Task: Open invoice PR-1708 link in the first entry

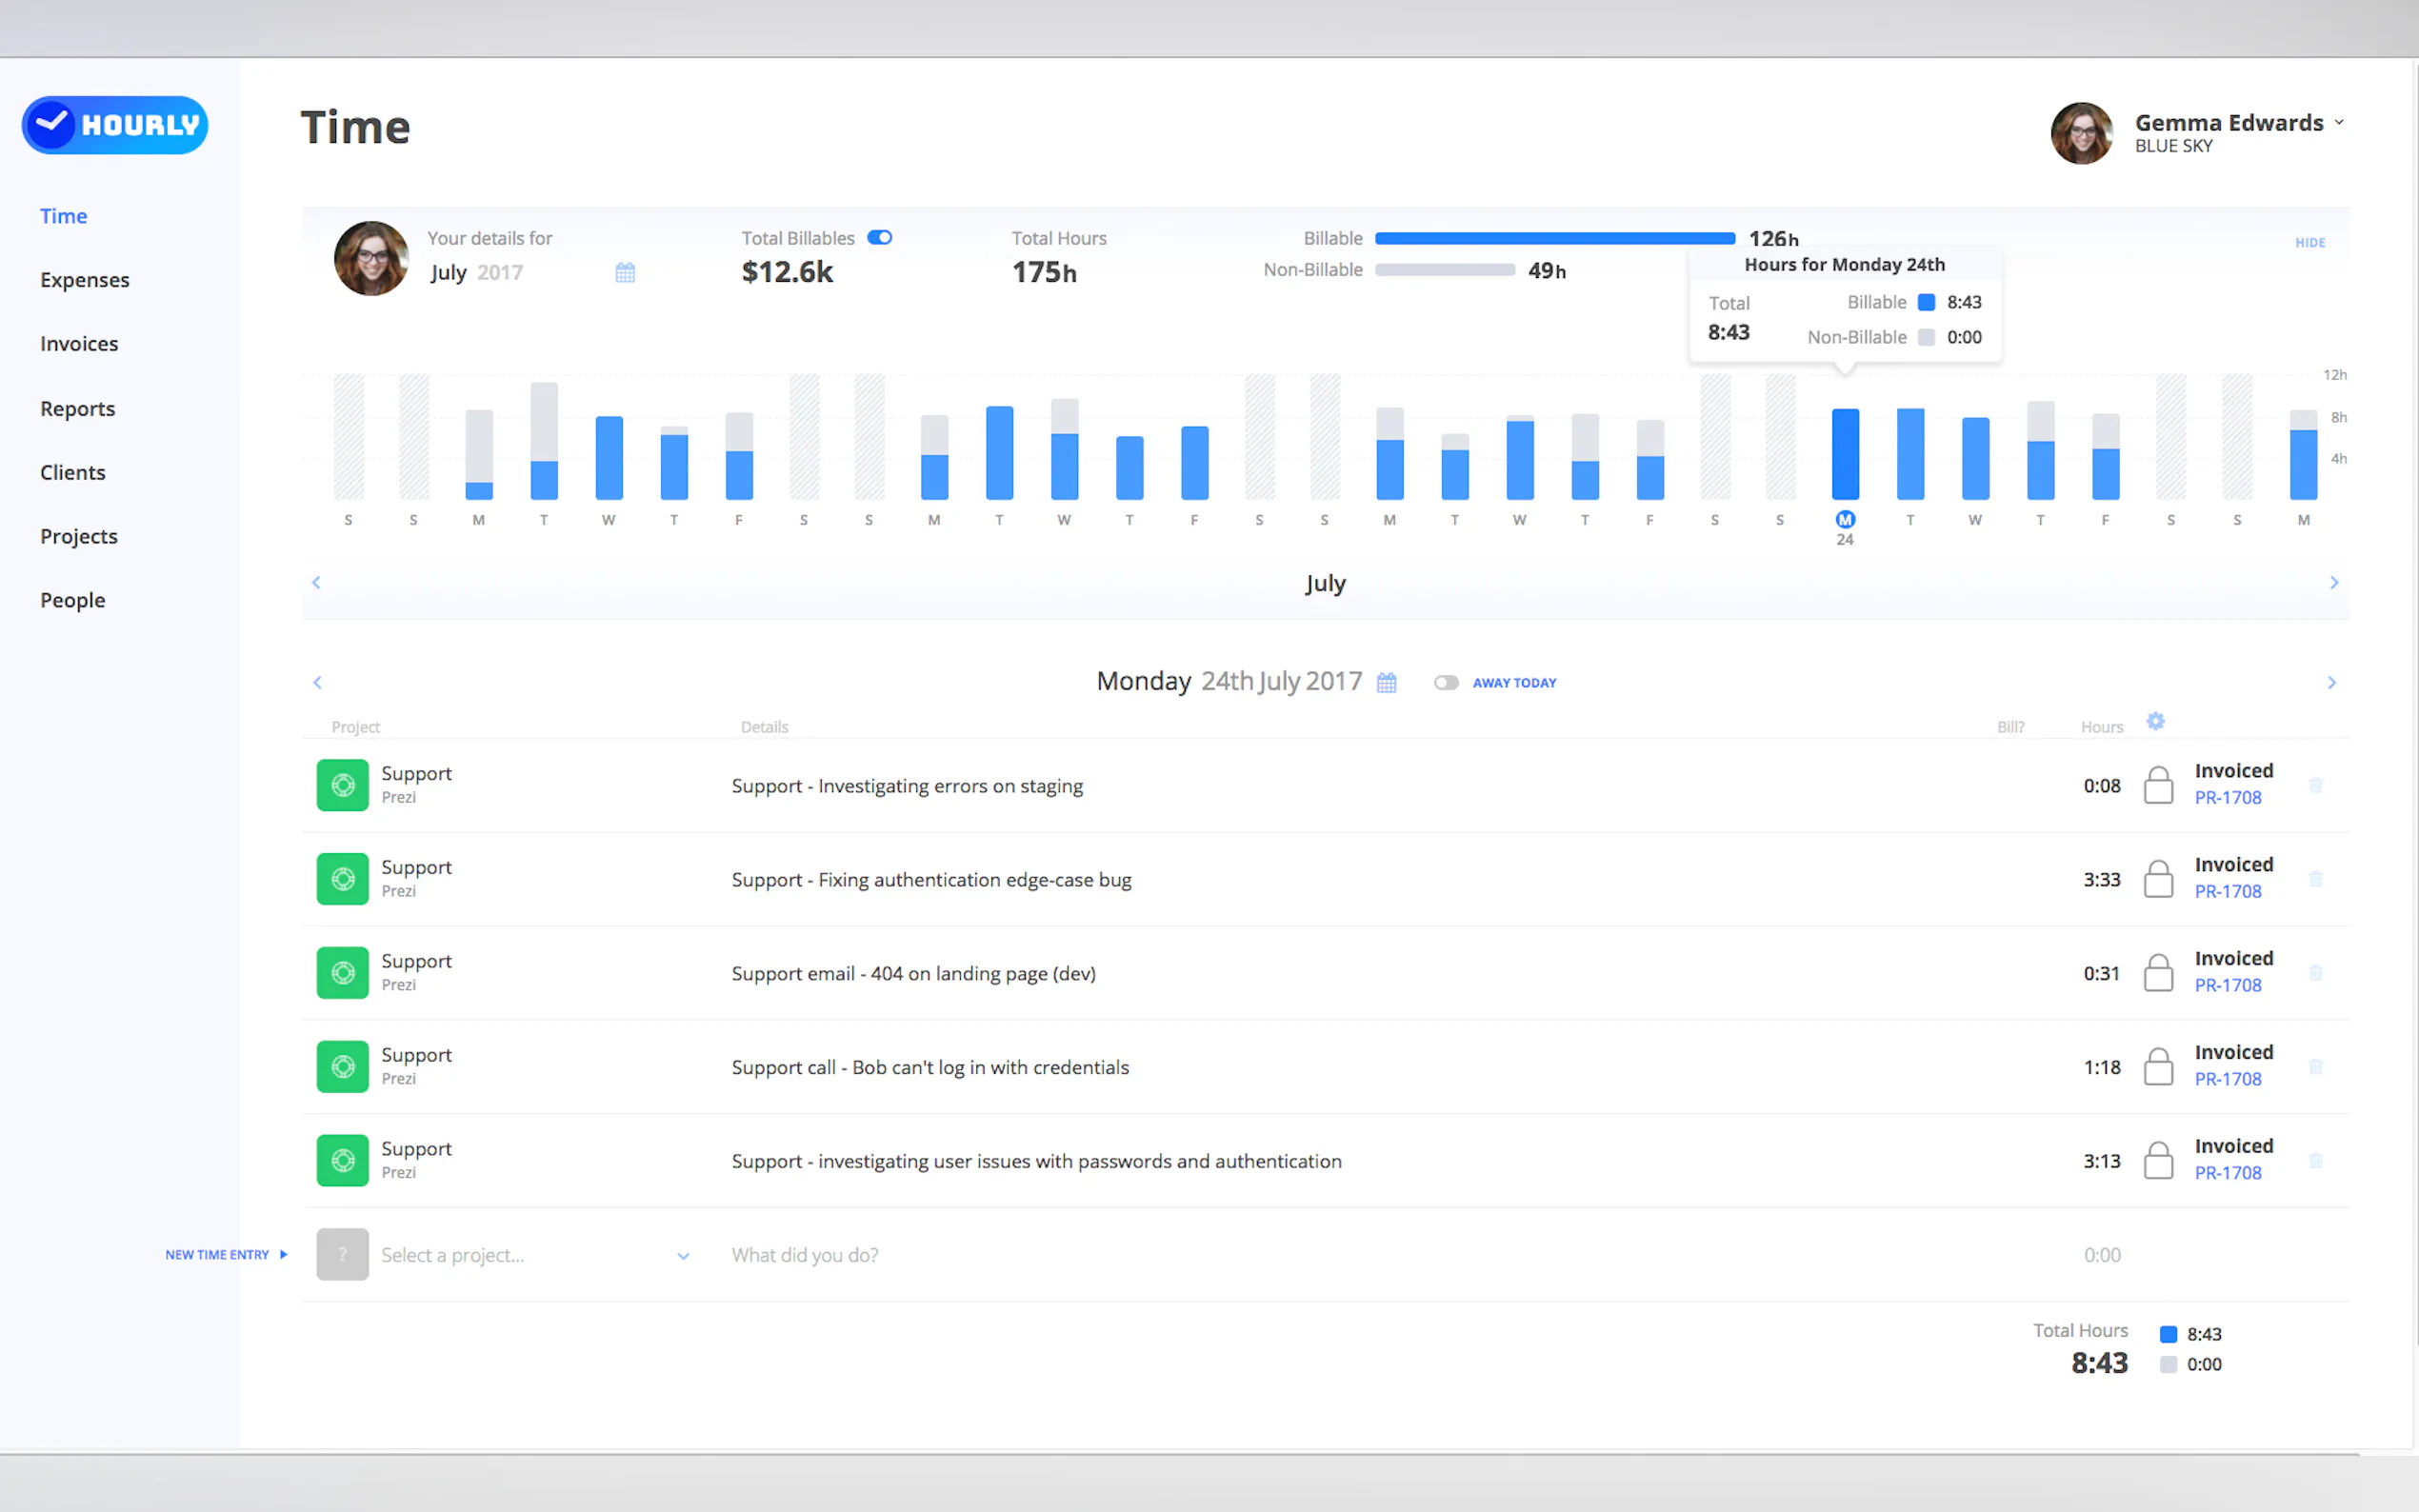Action: pyautogui.click(x=2227, y=798)
